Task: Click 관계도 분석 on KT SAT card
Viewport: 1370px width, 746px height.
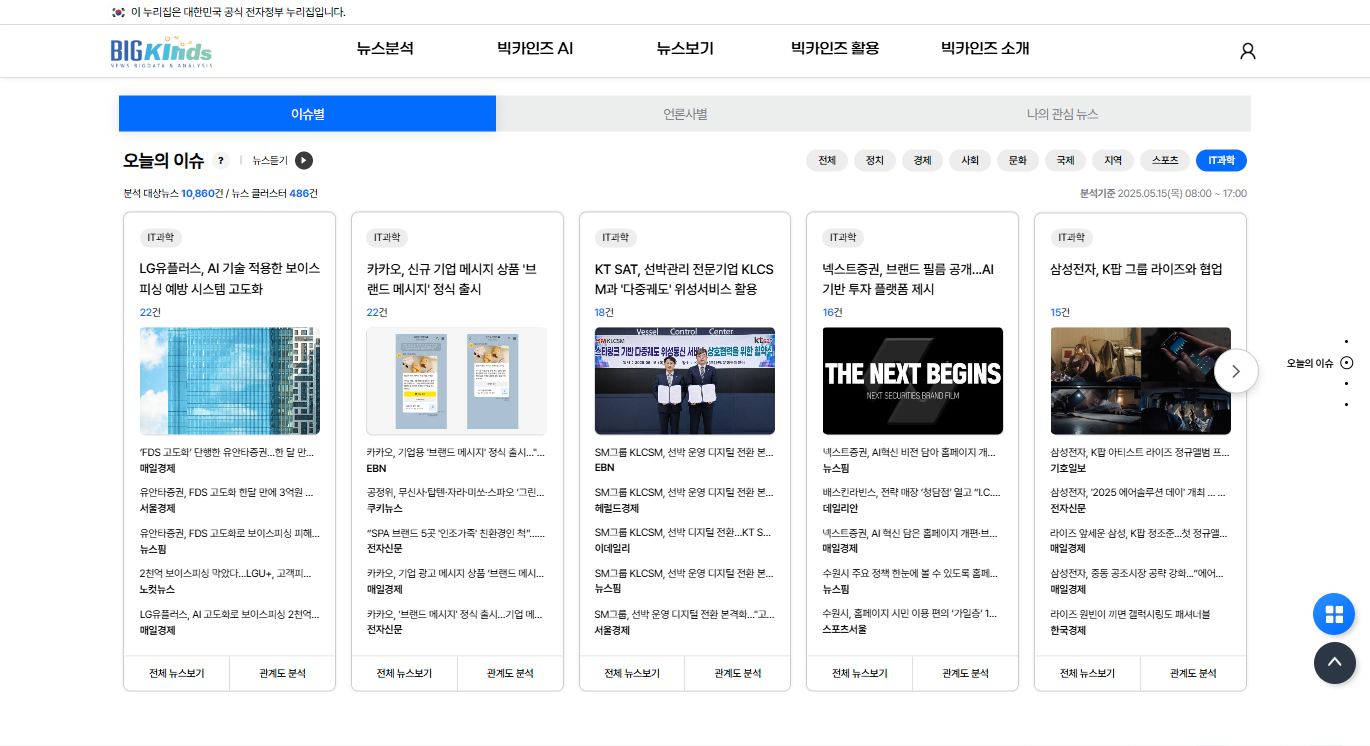Action: click(738, 673)
